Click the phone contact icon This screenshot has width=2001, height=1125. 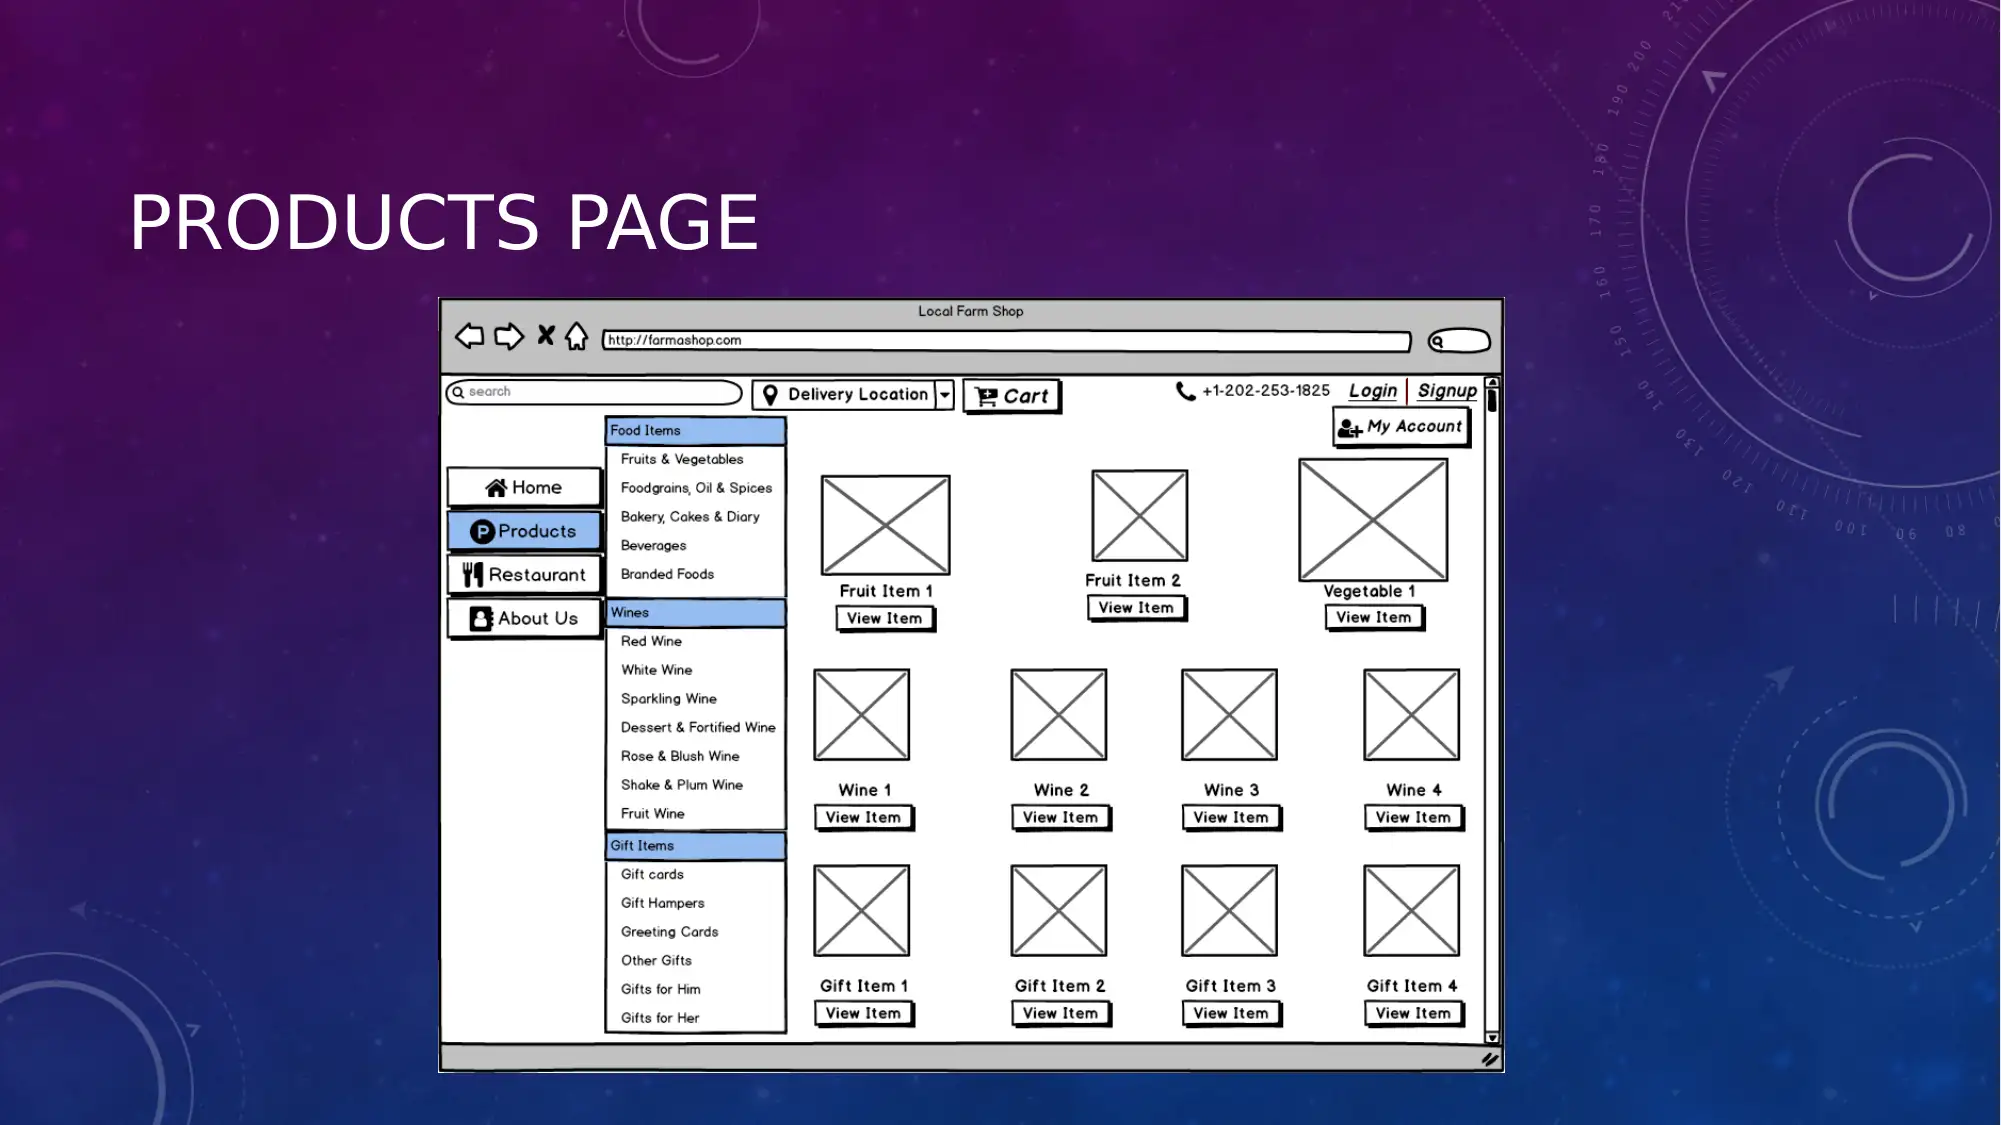(1183, 390)
